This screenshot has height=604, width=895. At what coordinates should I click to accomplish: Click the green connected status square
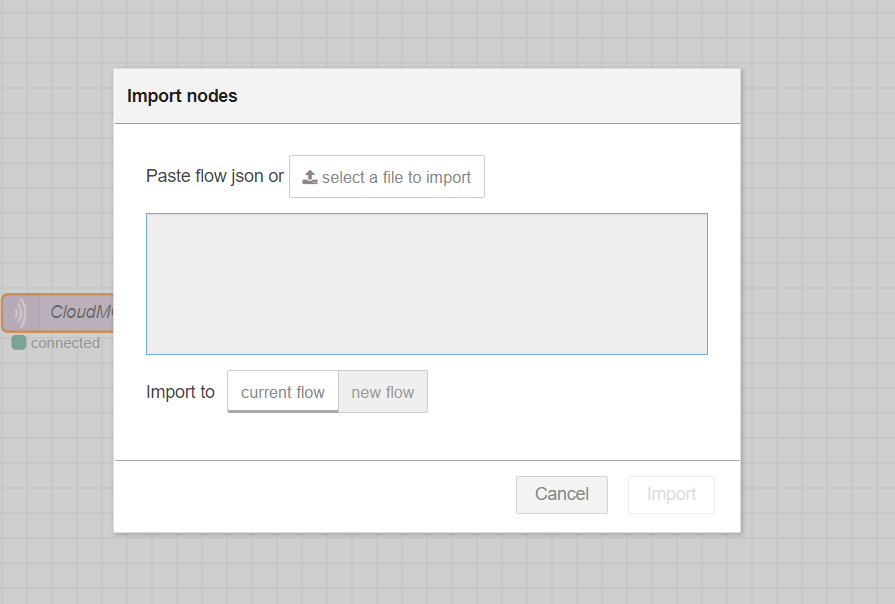19,343
